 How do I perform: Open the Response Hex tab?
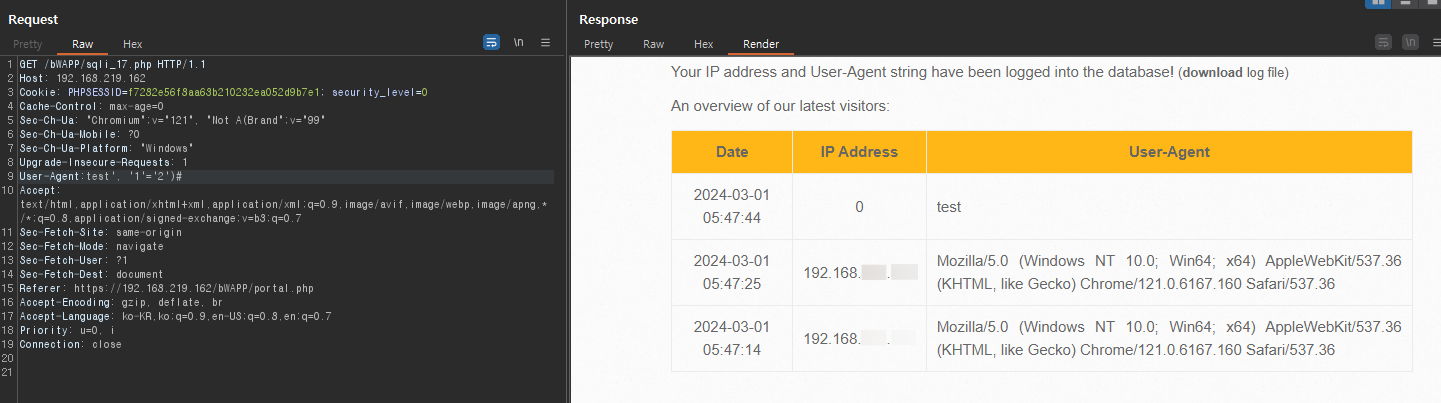click(704, 44)
